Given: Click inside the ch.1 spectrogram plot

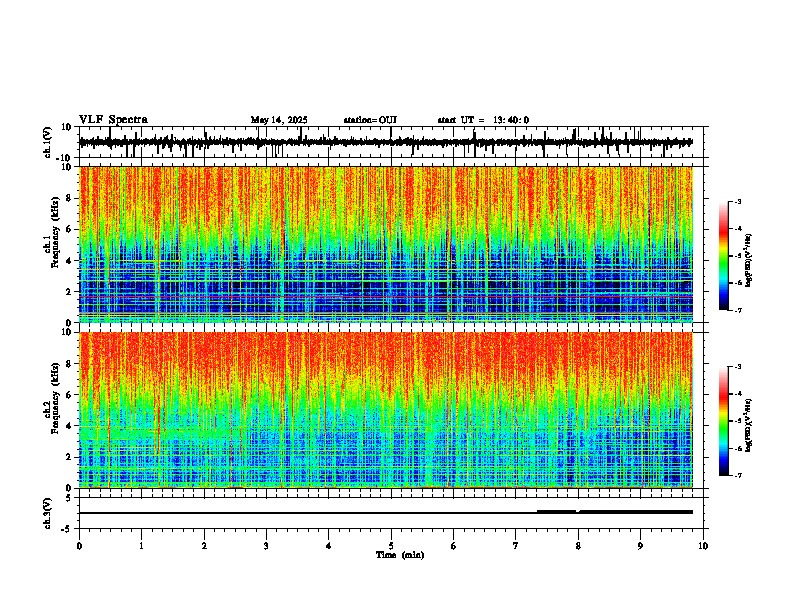Looking at the screenshot, I should pos(386,244).
